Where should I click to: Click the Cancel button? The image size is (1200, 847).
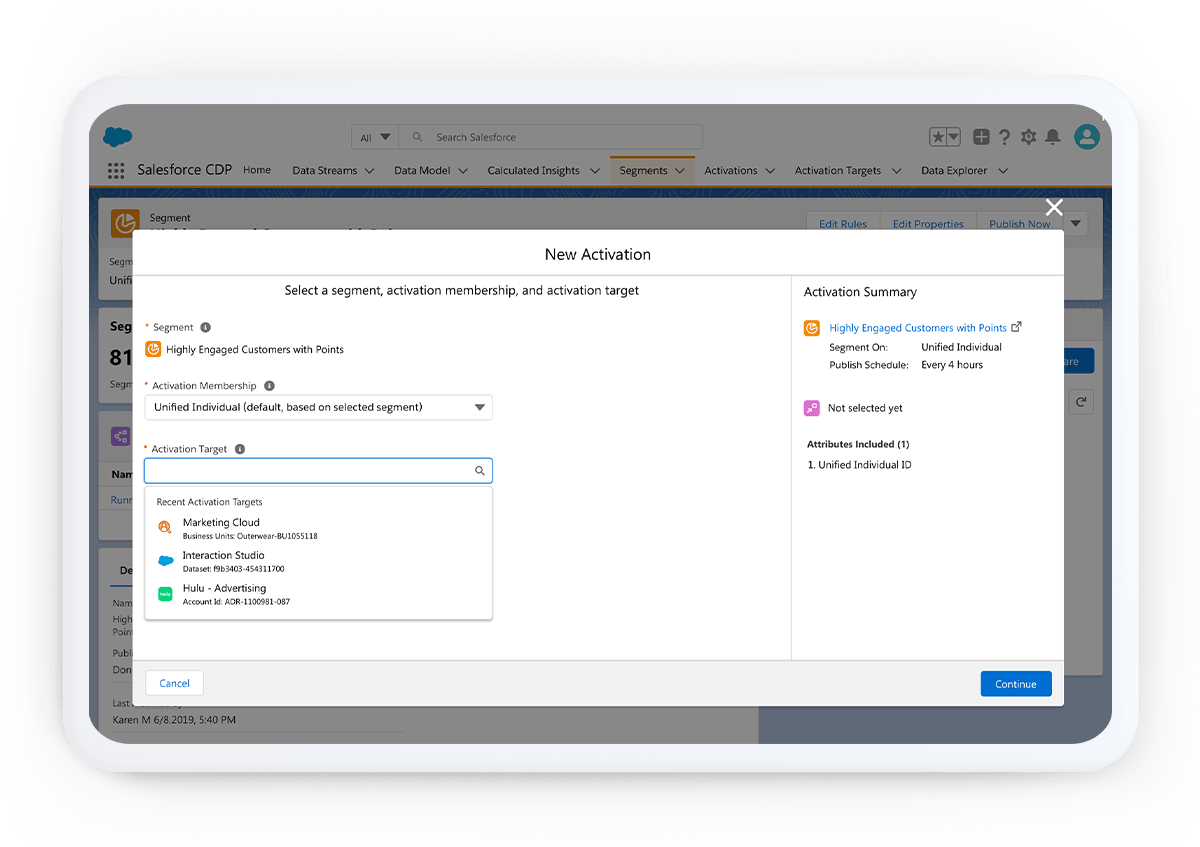tap(174, 683)
